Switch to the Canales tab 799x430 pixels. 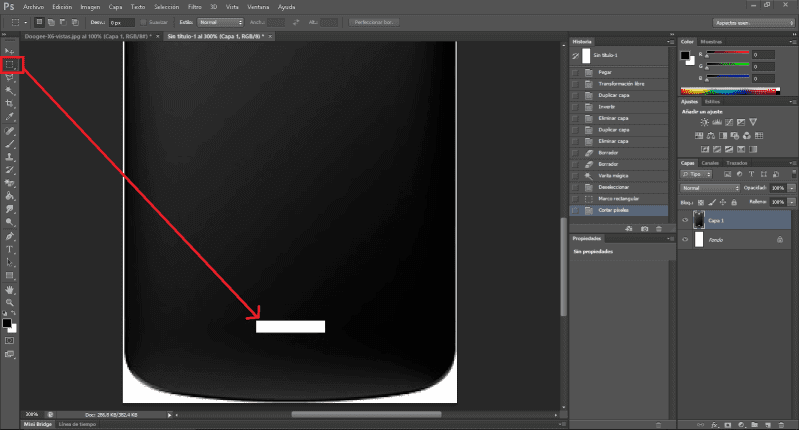(710, 163)
